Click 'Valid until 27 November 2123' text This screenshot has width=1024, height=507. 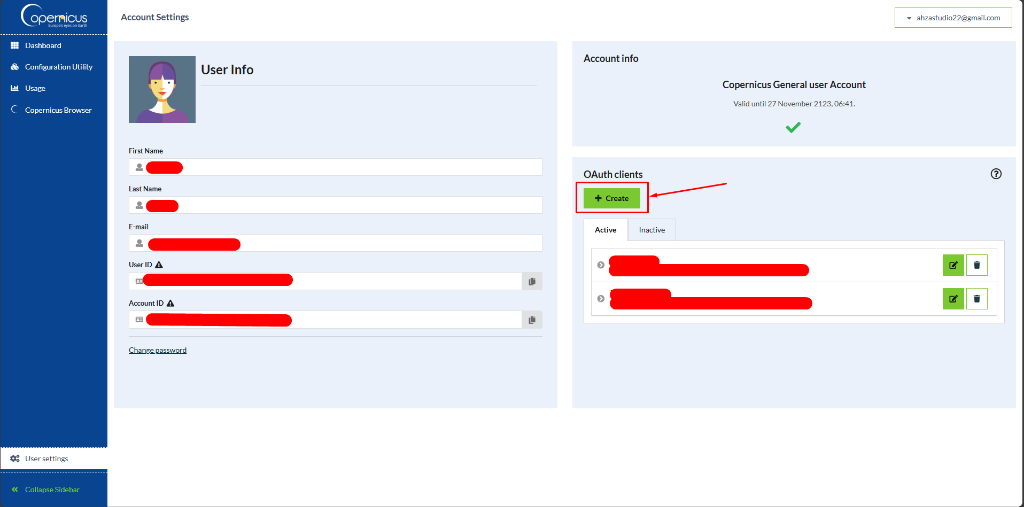[x=793, y=103]
